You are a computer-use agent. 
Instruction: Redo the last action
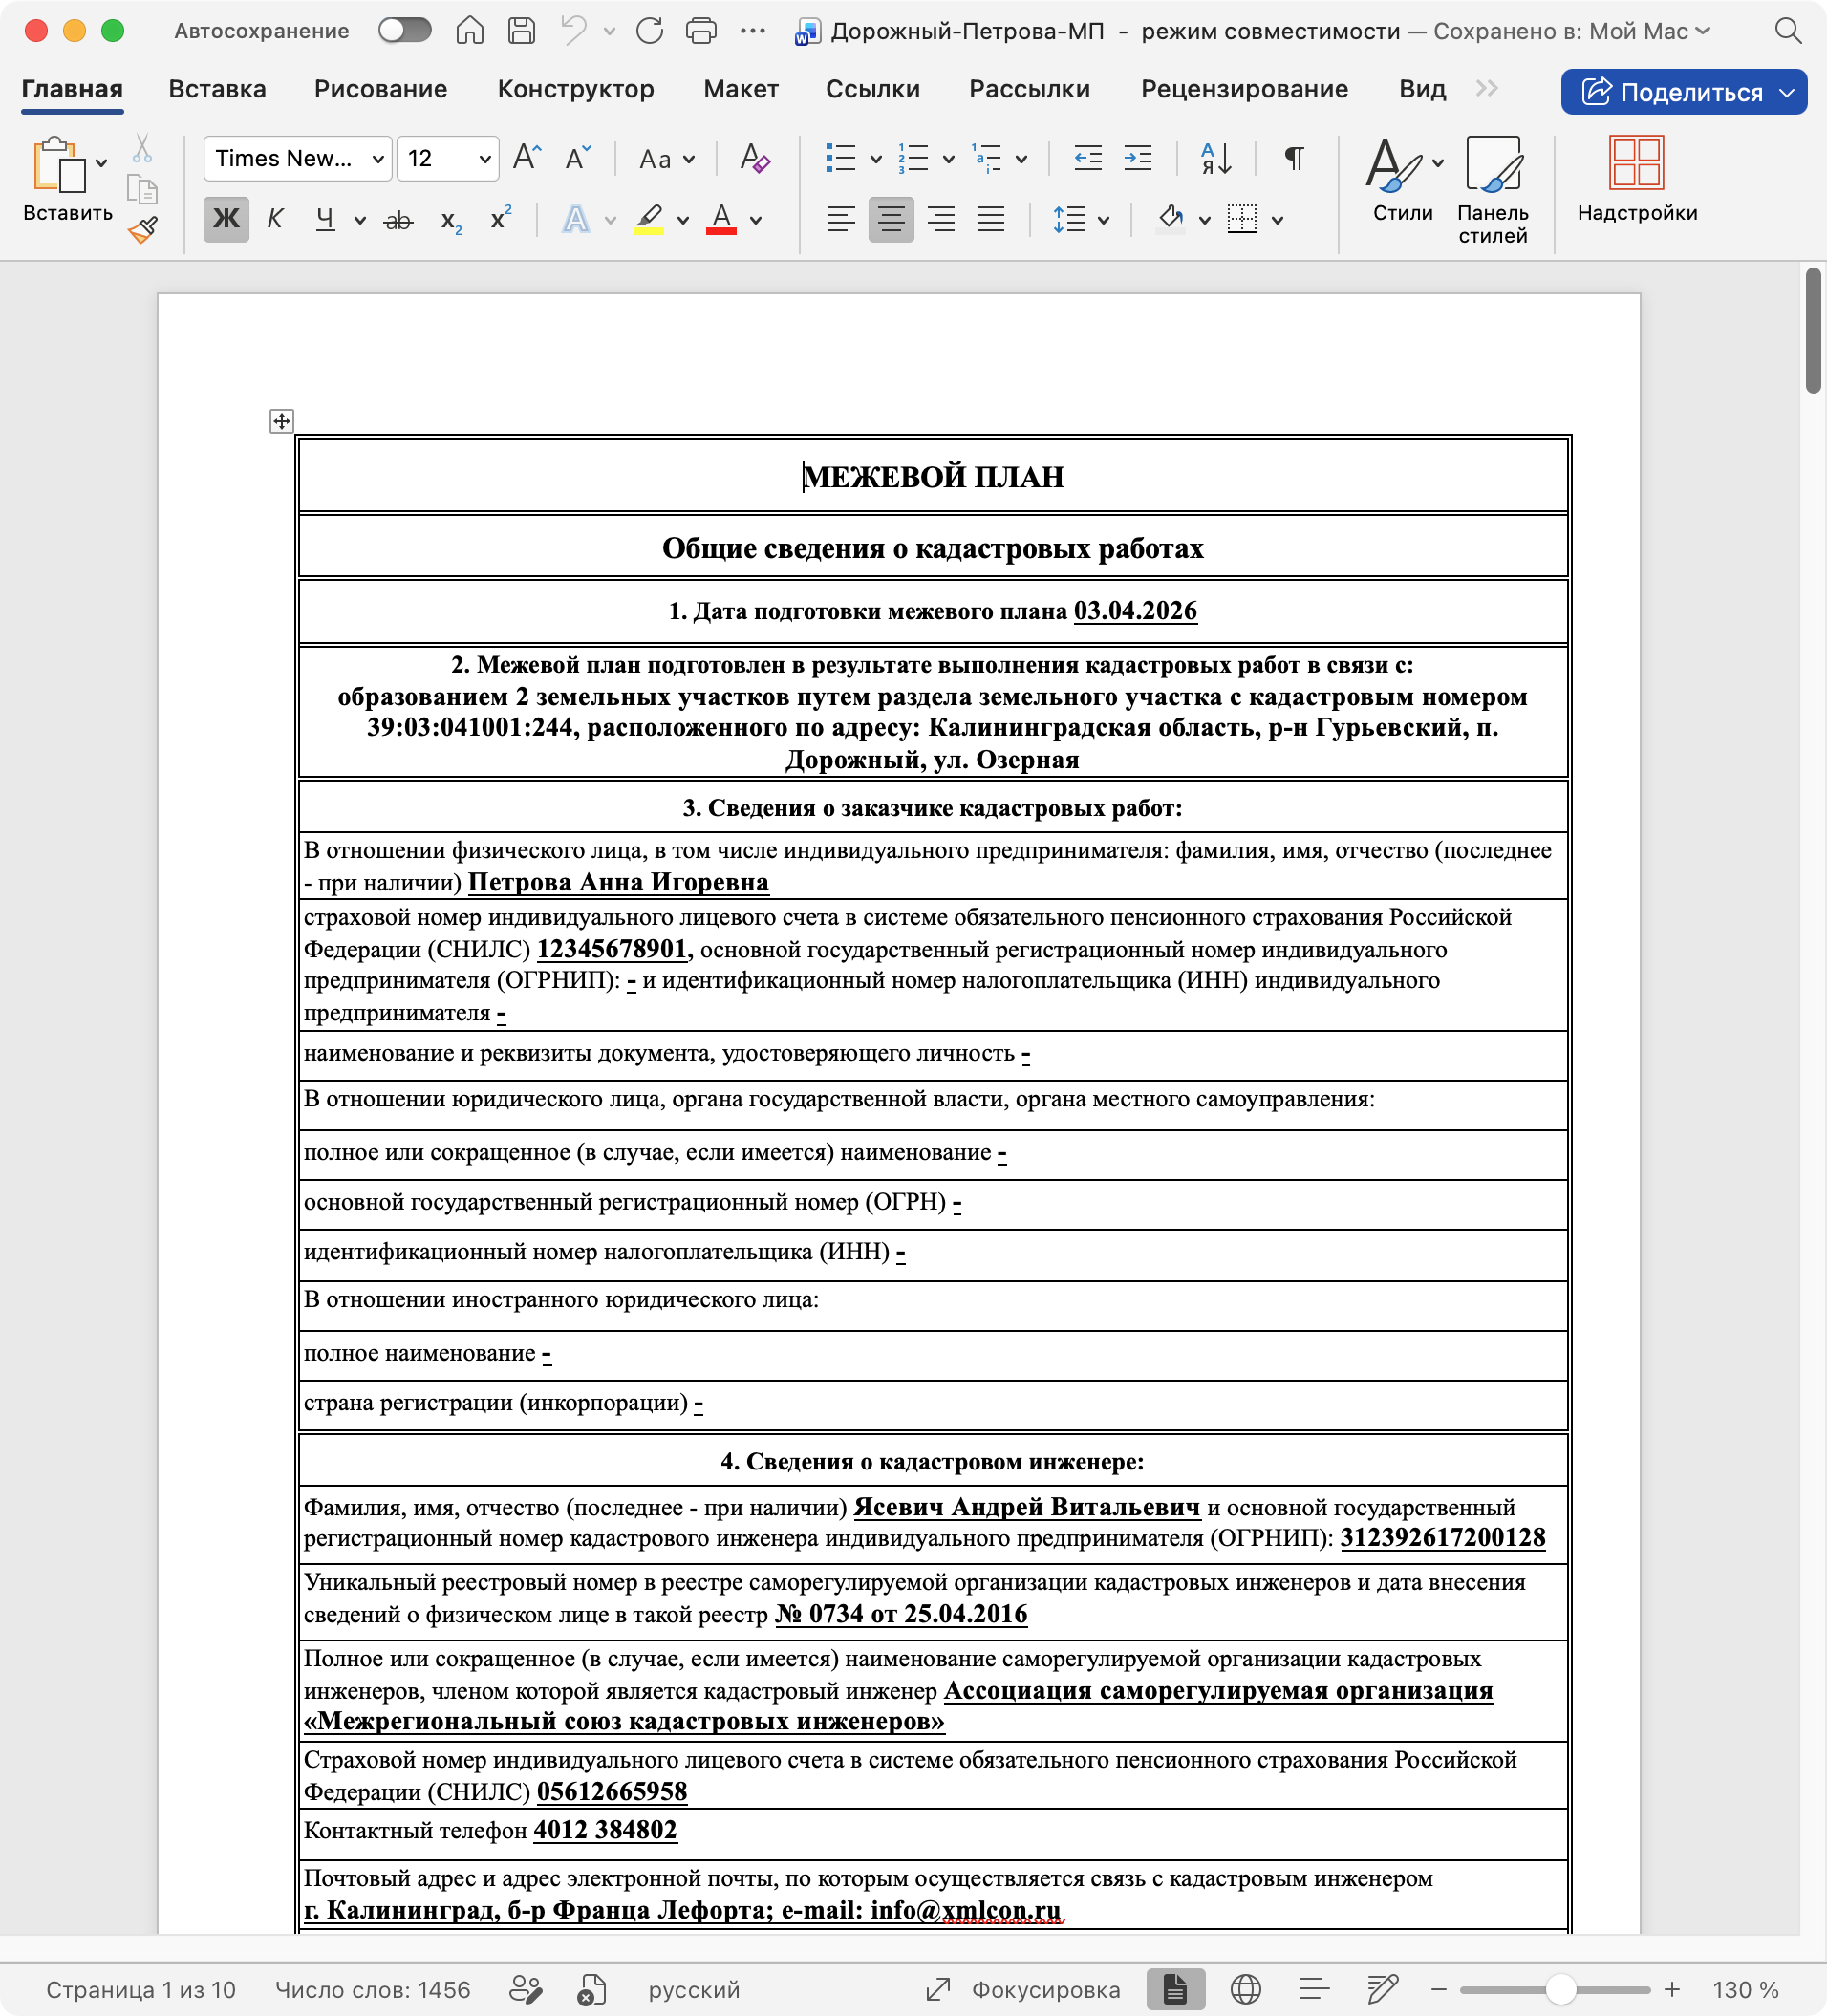tap(650, 31)
